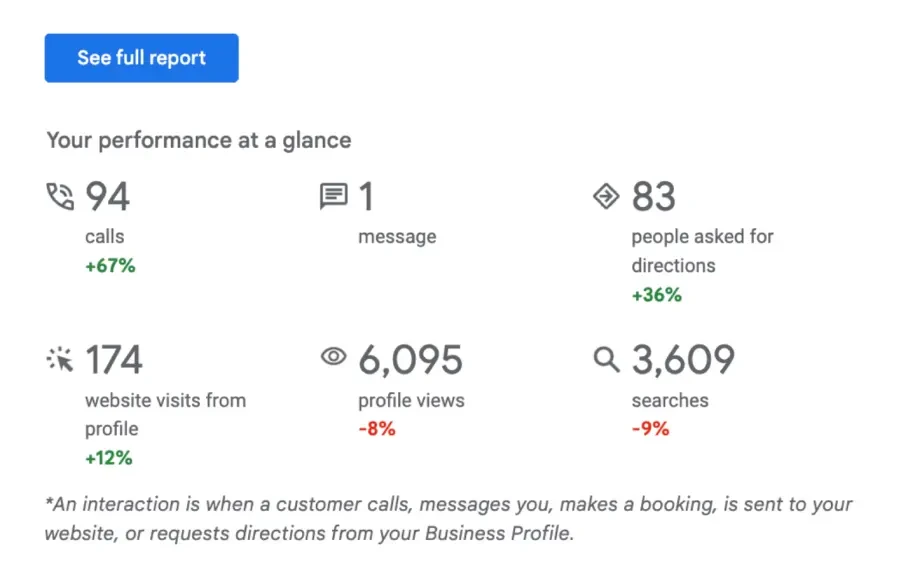908x578 pixels.
Task: Click the 83 directions number
Action: click(654, 197)
